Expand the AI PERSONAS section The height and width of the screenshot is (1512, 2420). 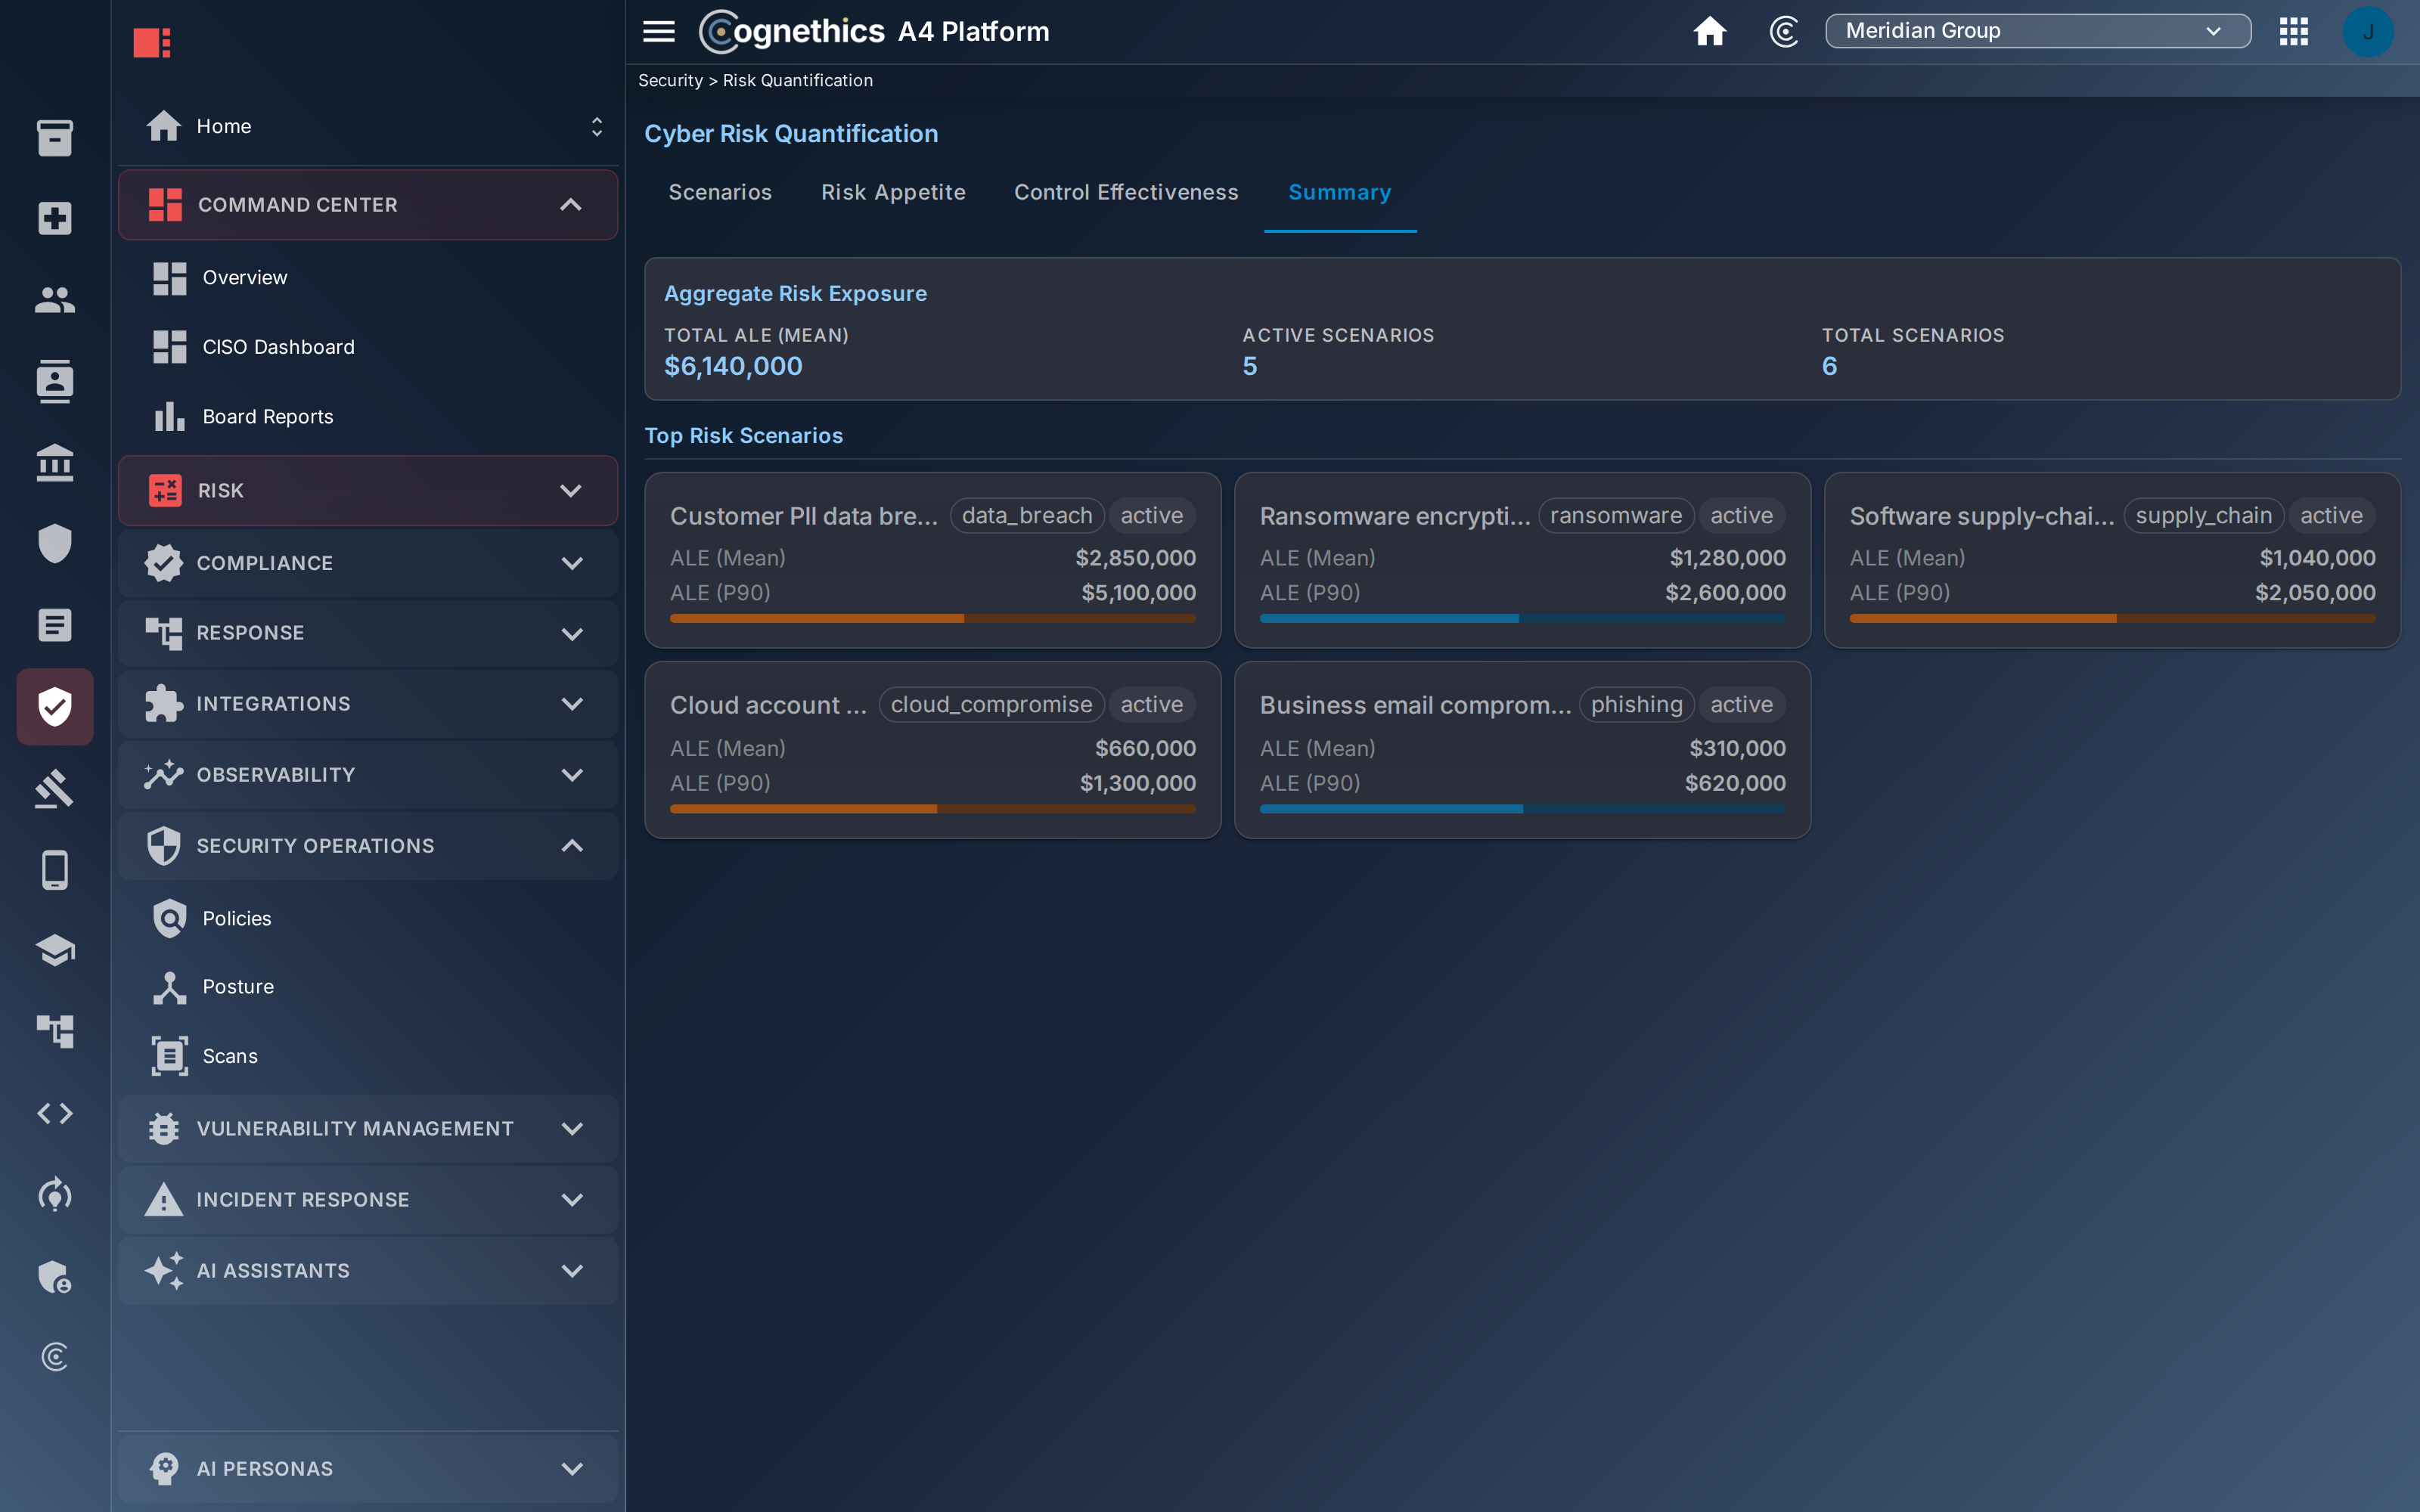(x=368, y=1469)
